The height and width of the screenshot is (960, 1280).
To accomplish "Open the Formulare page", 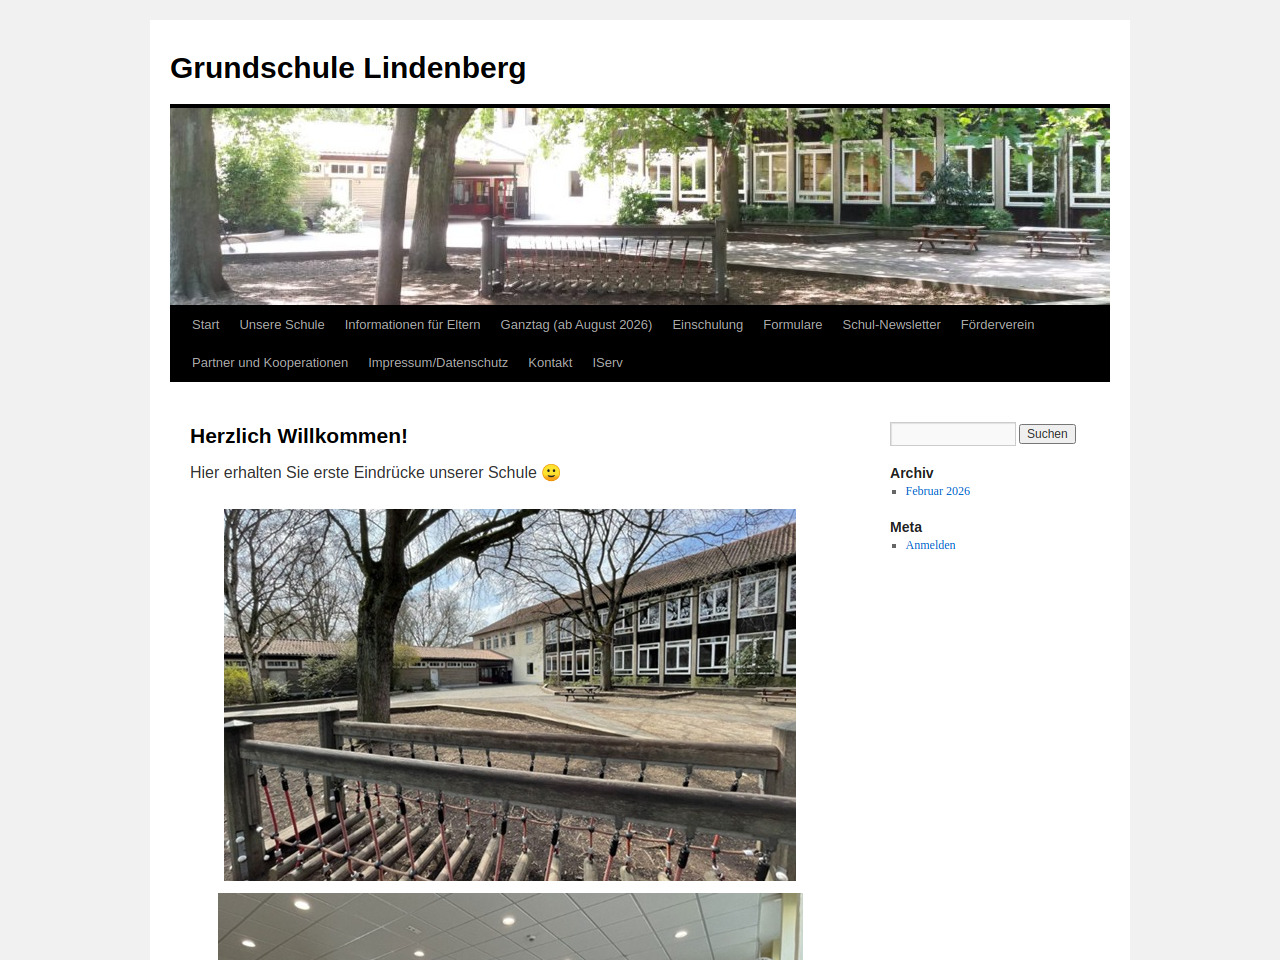I will 792,325.
